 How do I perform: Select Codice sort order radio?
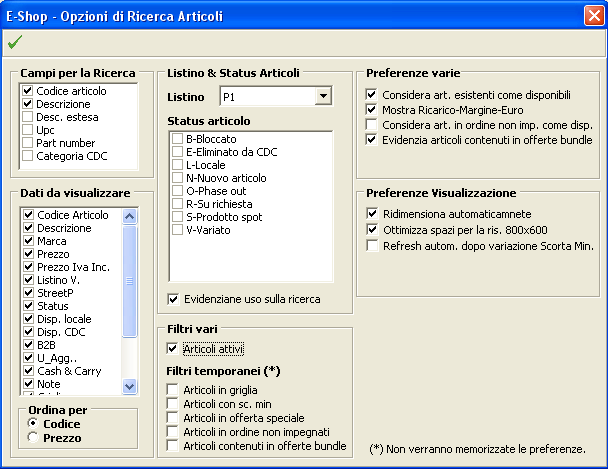[x=33, y=423]
